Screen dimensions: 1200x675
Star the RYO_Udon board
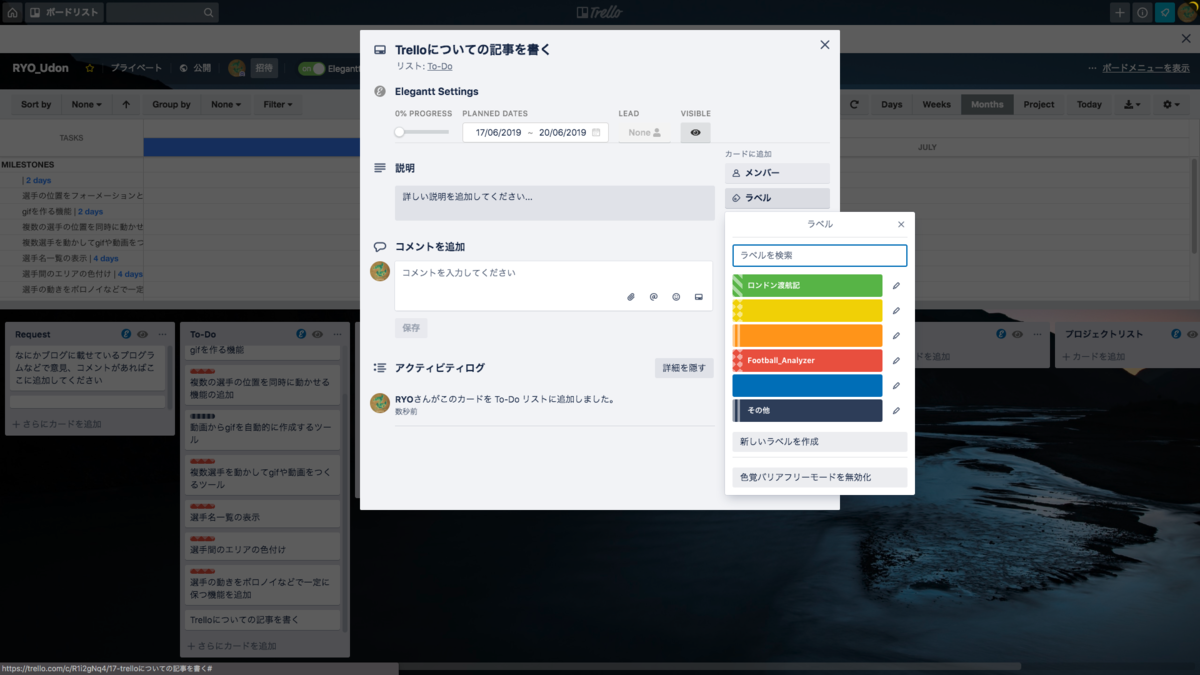click(88, 67)
